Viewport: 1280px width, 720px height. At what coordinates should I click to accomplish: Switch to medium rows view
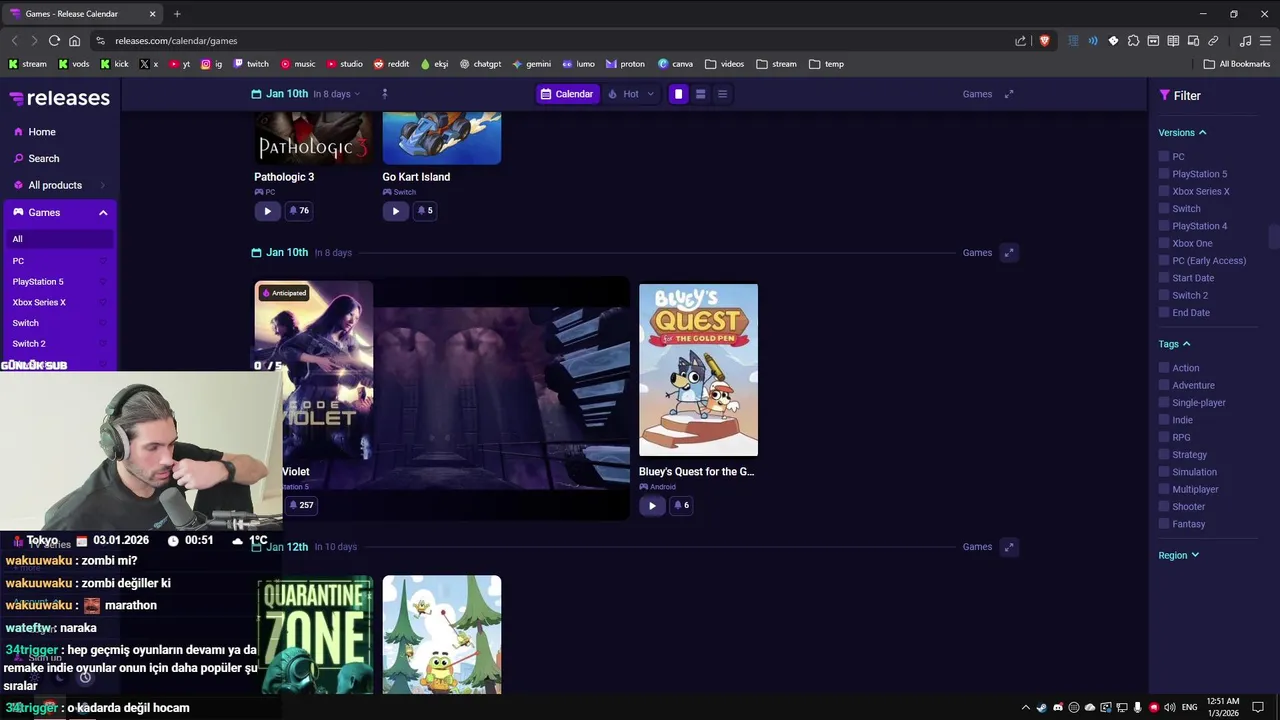700,94
